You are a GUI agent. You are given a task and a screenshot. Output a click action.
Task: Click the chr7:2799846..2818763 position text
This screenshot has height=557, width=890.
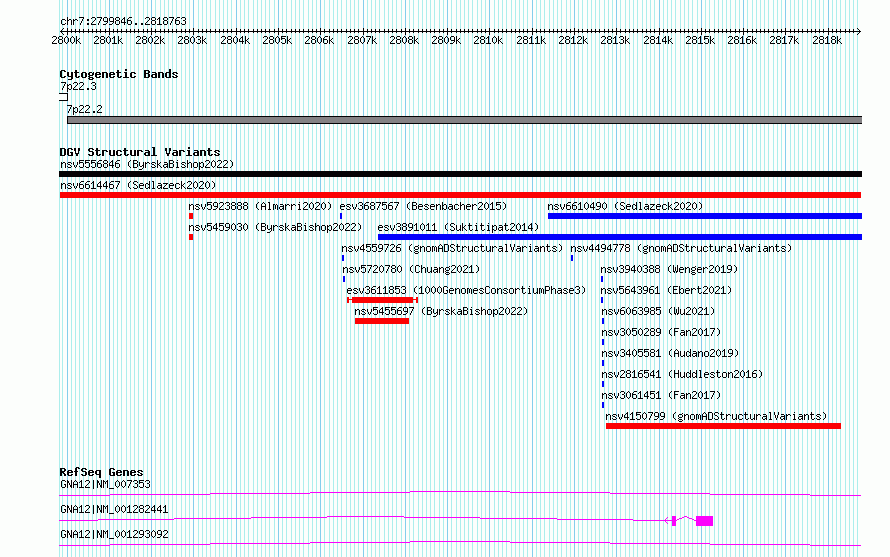(x=123, y=21)
